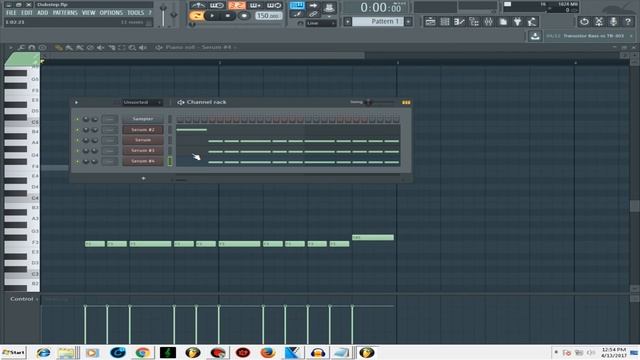Open the Unsorted channel filter dropdown
This screenshot has width=640, height=360.
(x=142, y=102)
